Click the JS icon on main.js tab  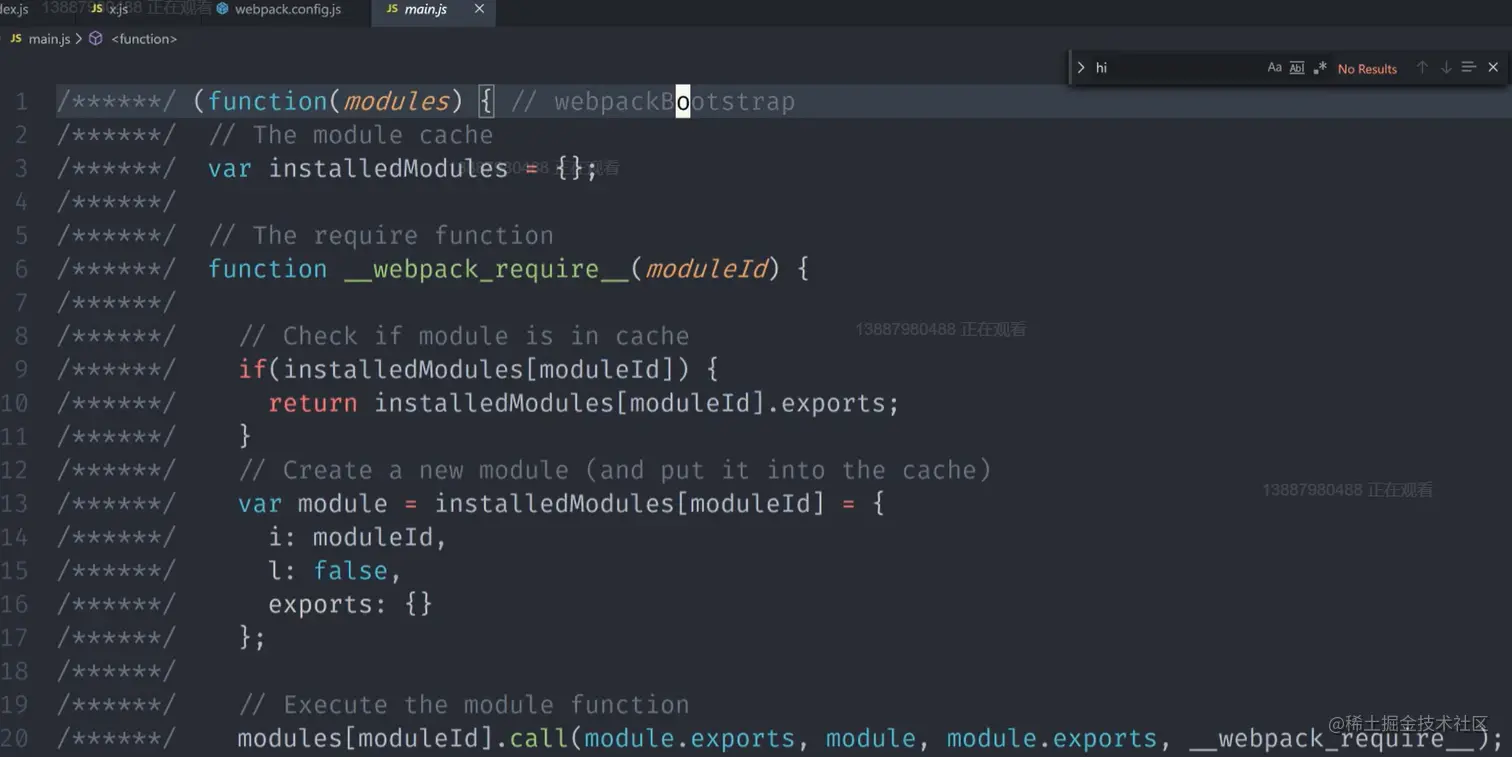(x=392, y=9)
